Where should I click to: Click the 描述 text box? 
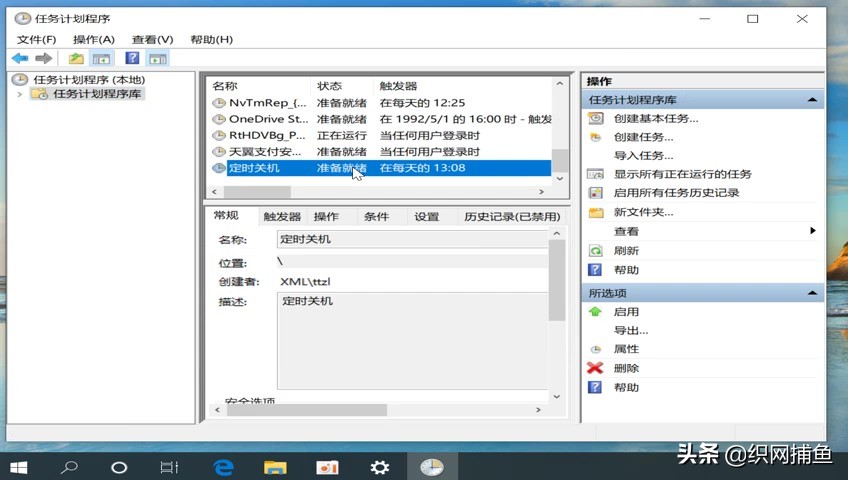coord(413,341)
